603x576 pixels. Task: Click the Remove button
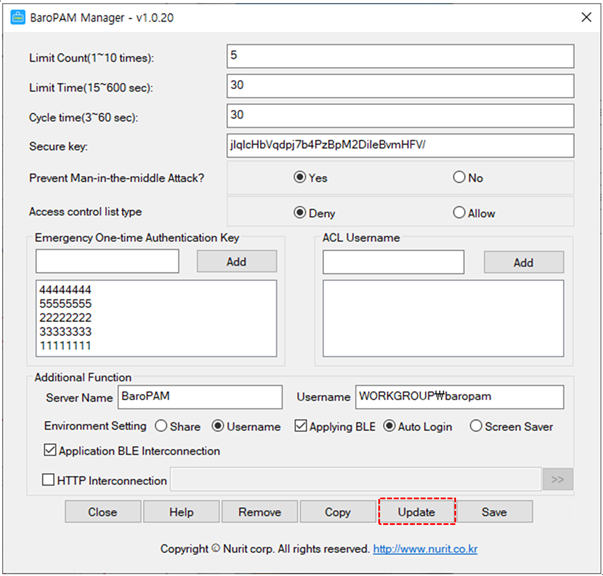pyautogui.click(x=260, y=512)
